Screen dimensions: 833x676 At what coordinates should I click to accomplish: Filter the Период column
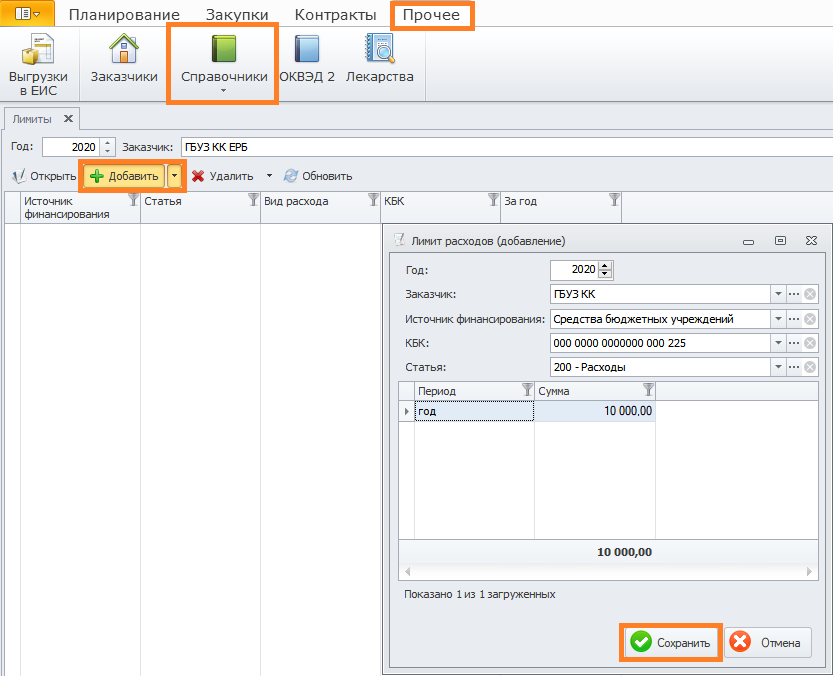click(x=527, y=390)
